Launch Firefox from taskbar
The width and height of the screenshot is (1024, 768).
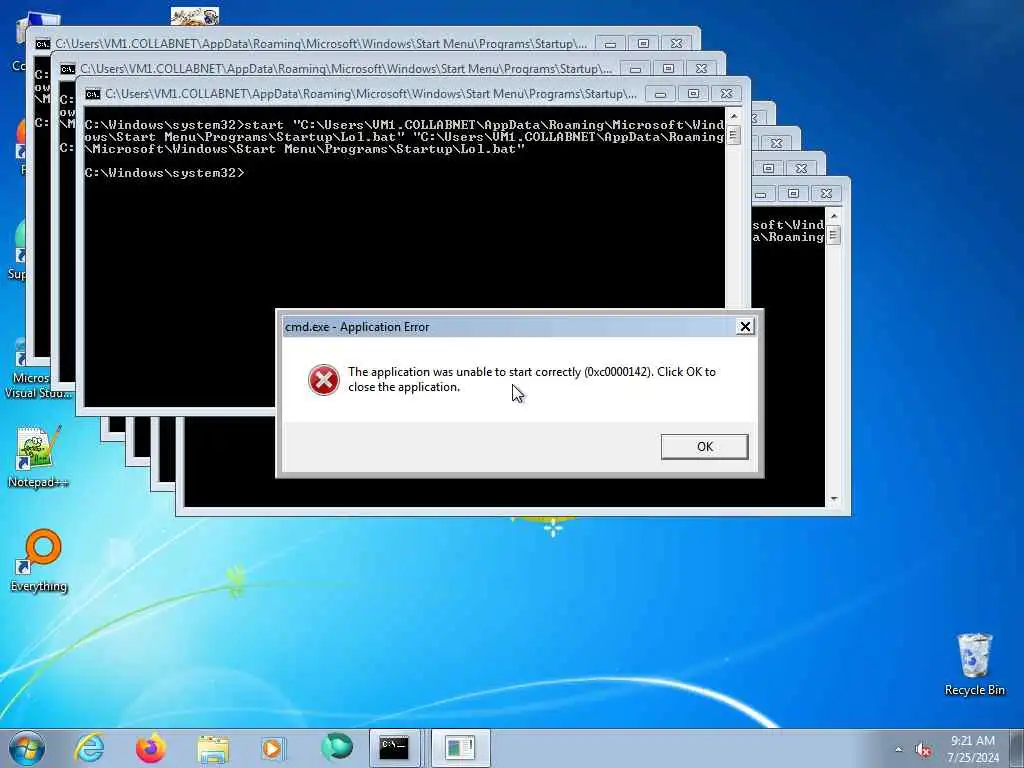[x=150, y=748]
